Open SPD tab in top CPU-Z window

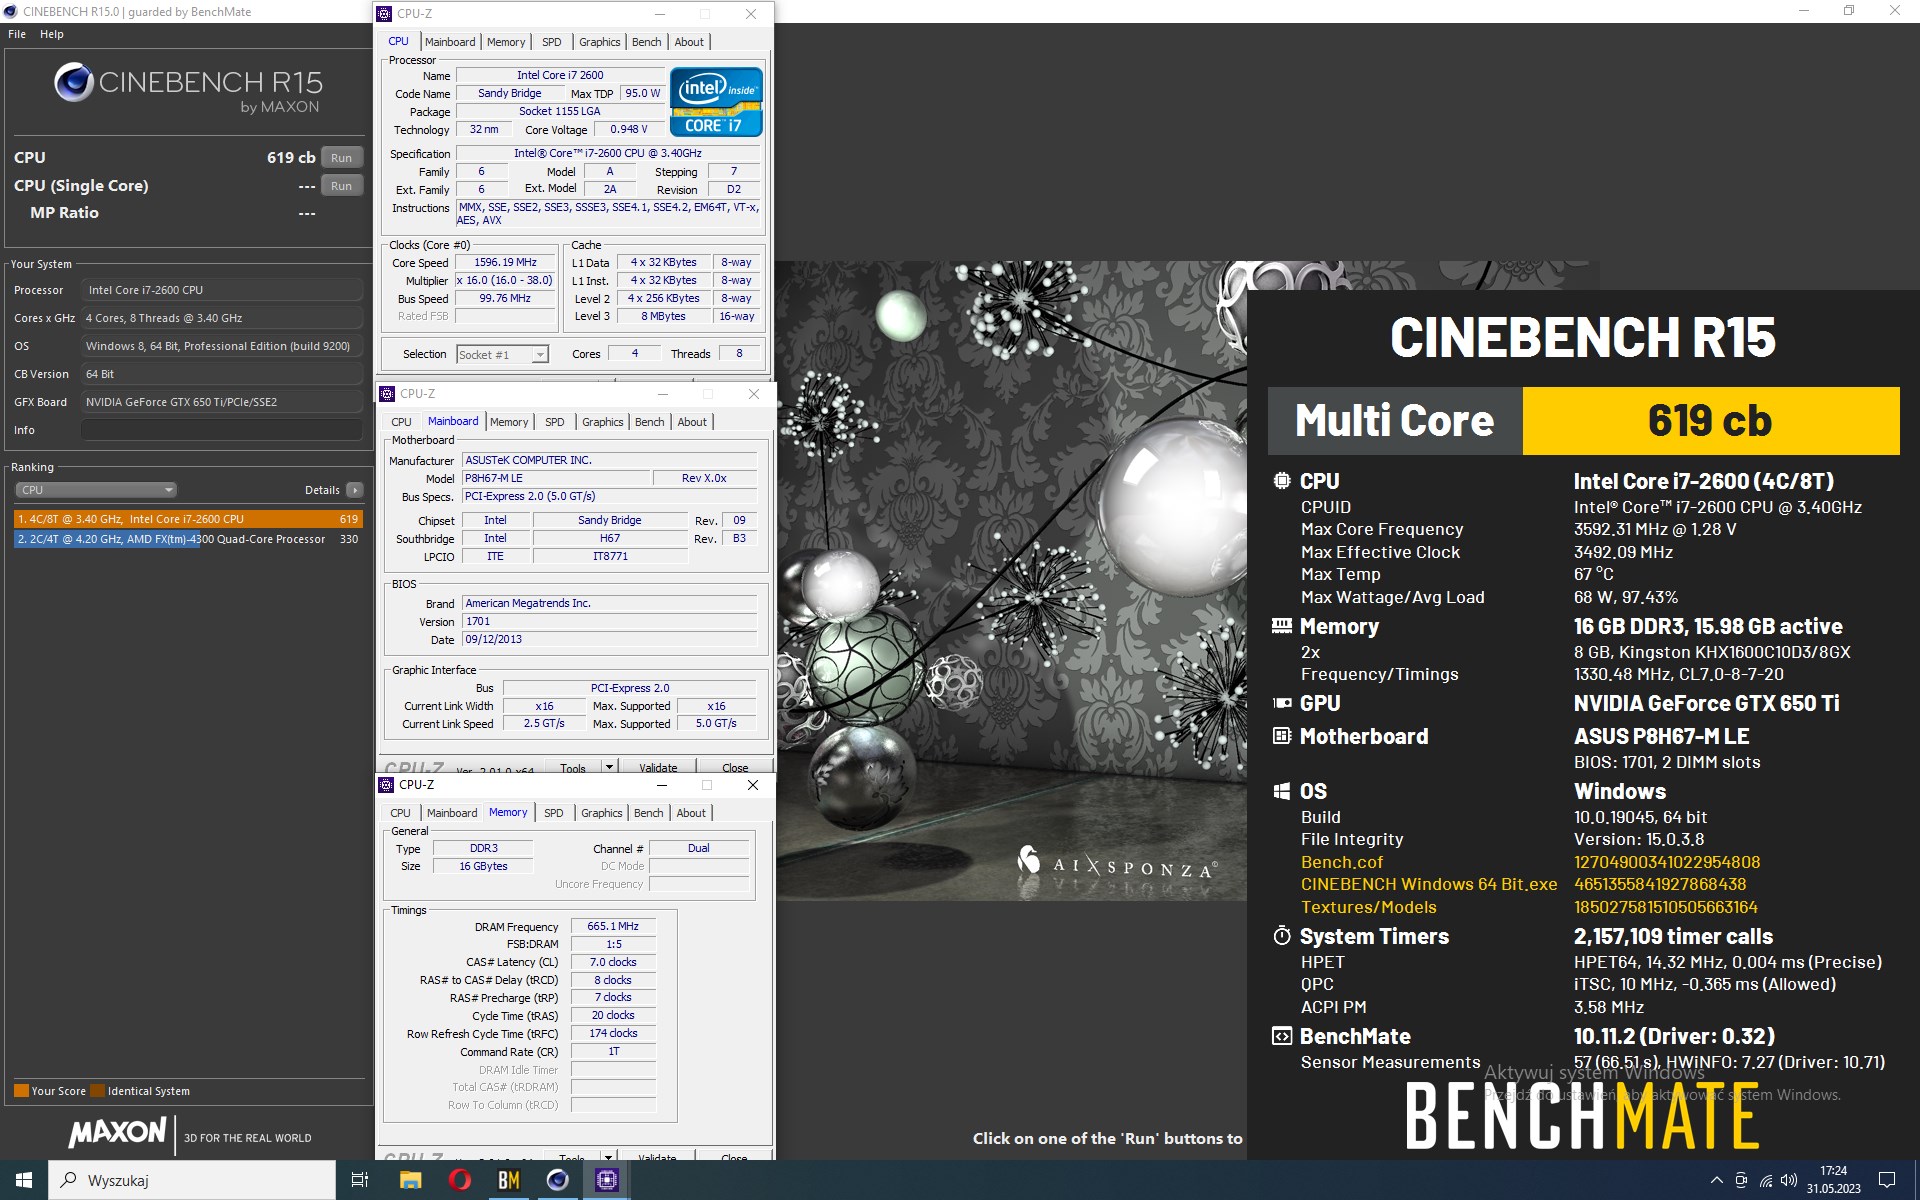click(552, 42)
